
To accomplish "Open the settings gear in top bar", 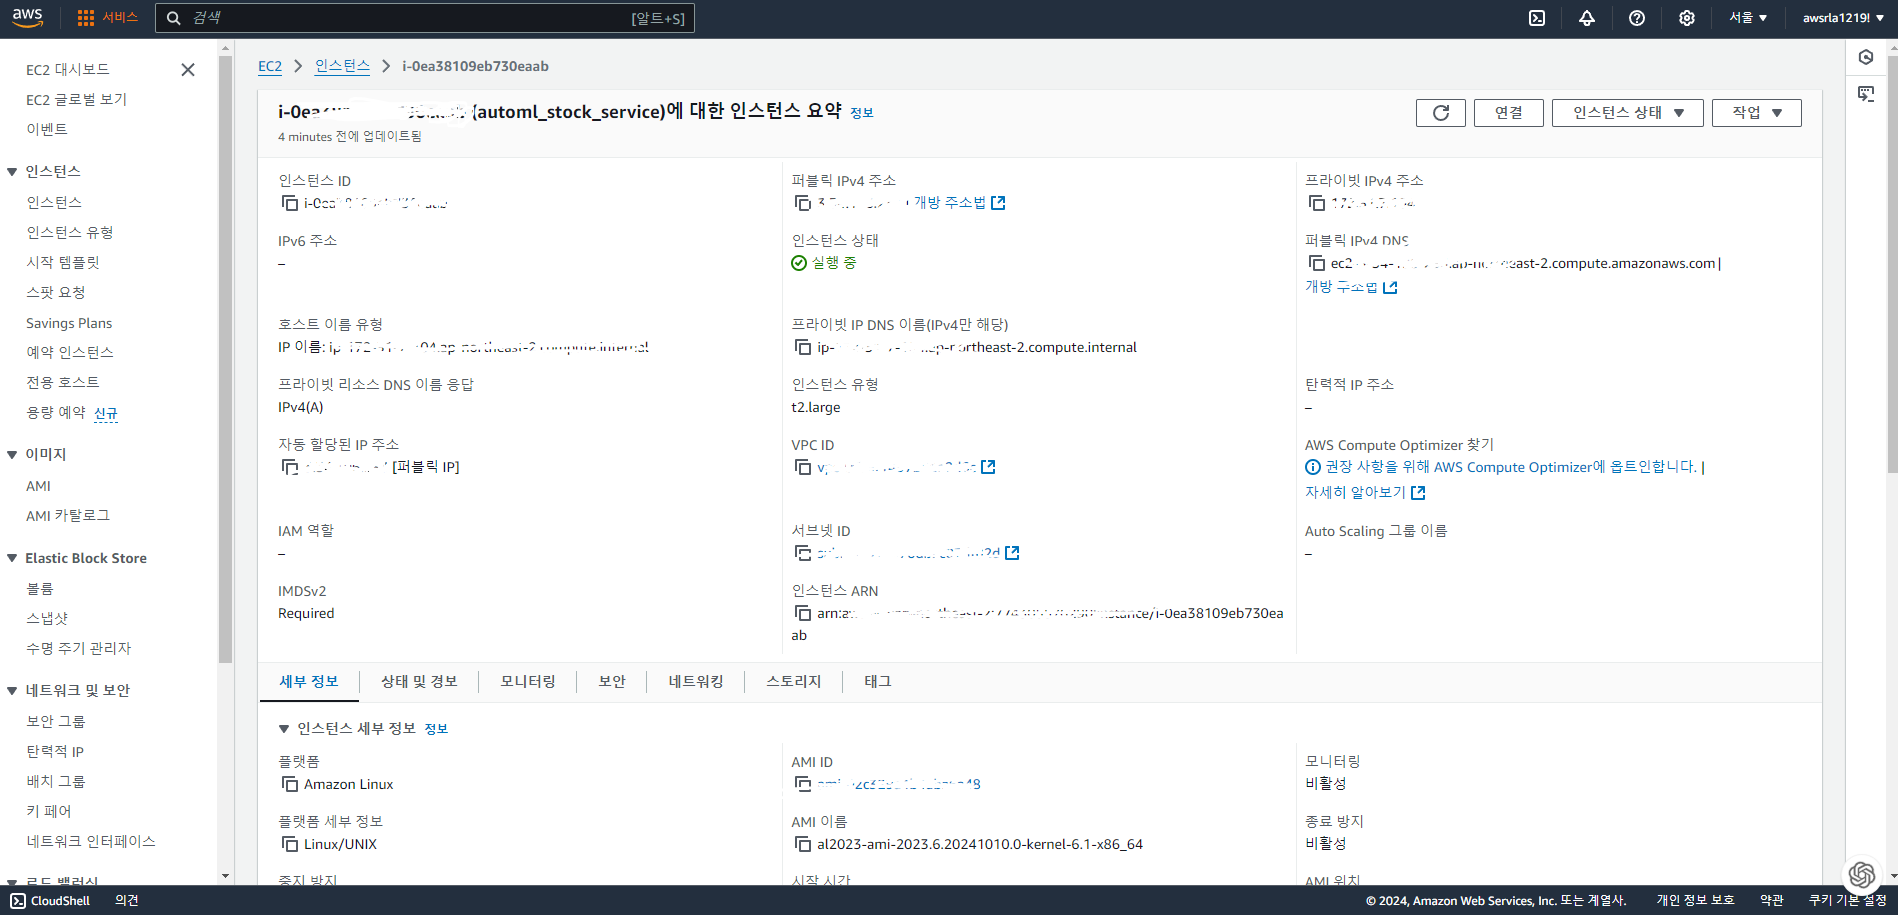I will pyautogui.click(x=1687, y=18).
